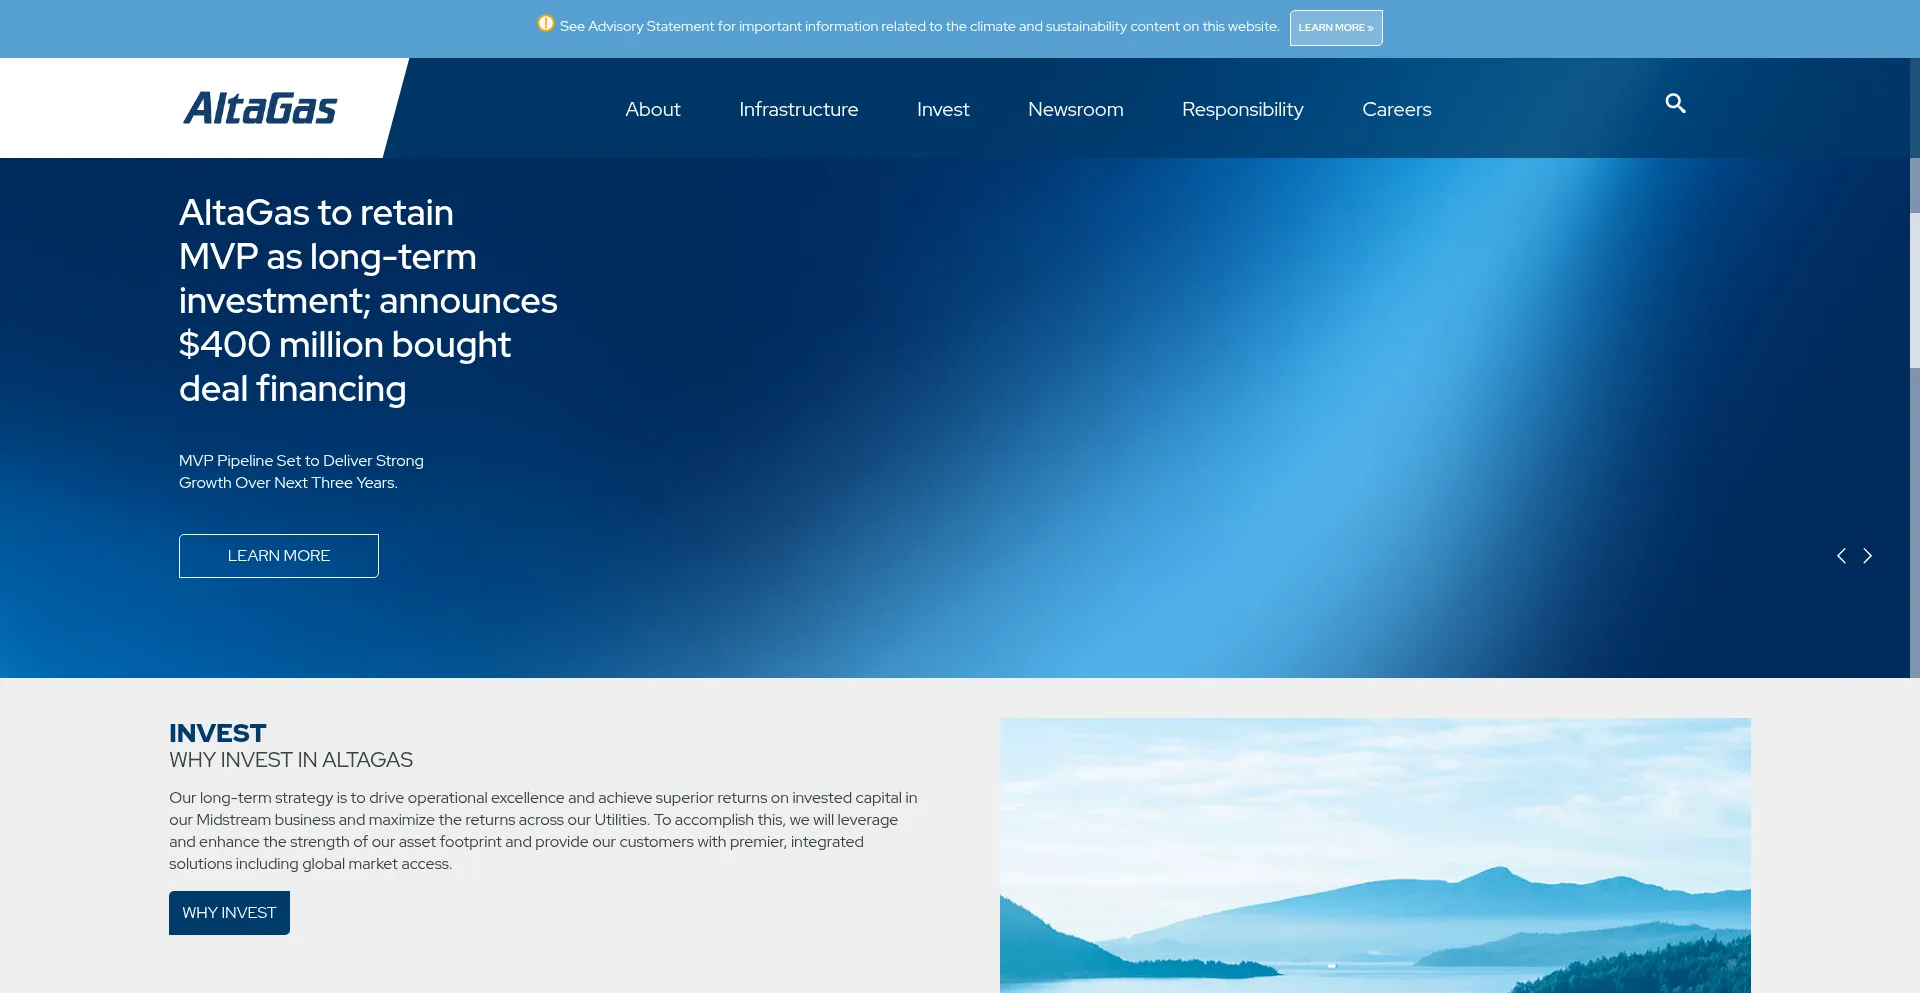
Task: Go to previous hero slide arrow
Action: [1841, 556]
